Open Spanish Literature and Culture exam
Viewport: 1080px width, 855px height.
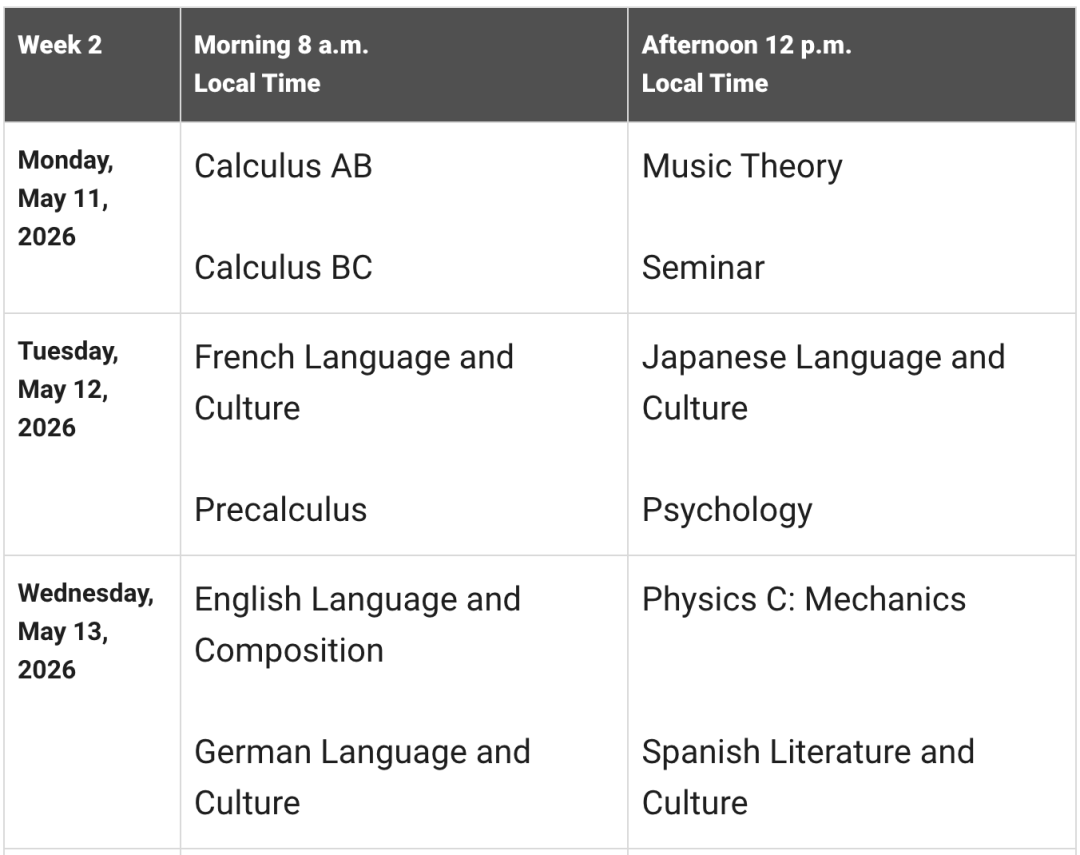pos(808,777)
